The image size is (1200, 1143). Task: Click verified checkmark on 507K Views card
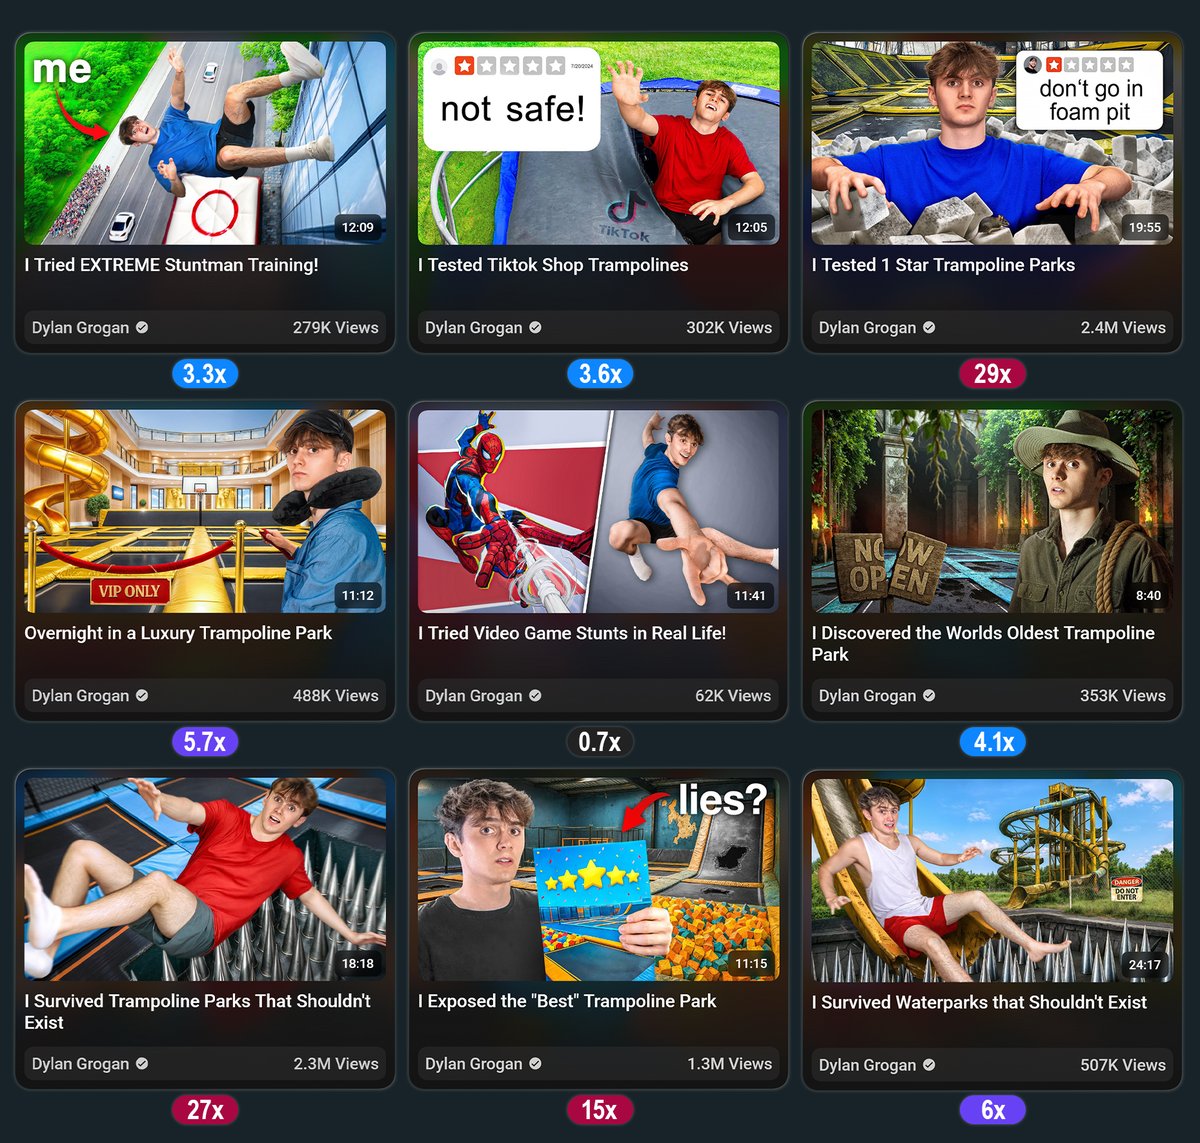(x=929, y=1064)
